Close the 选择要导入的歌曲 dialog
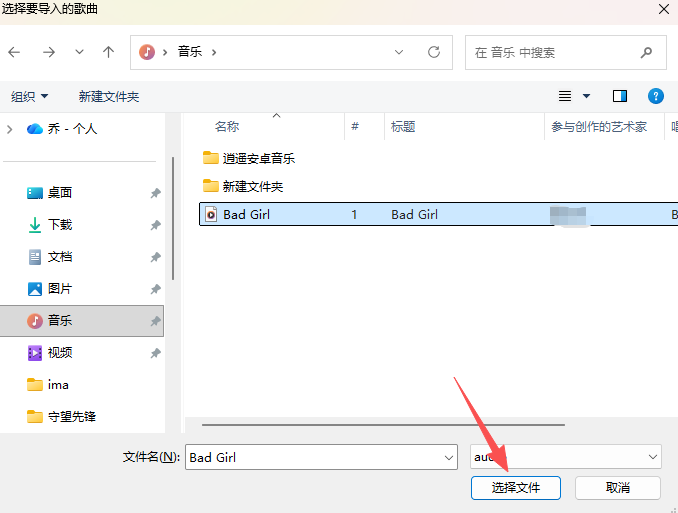678x513 pixels. point(664,9)
